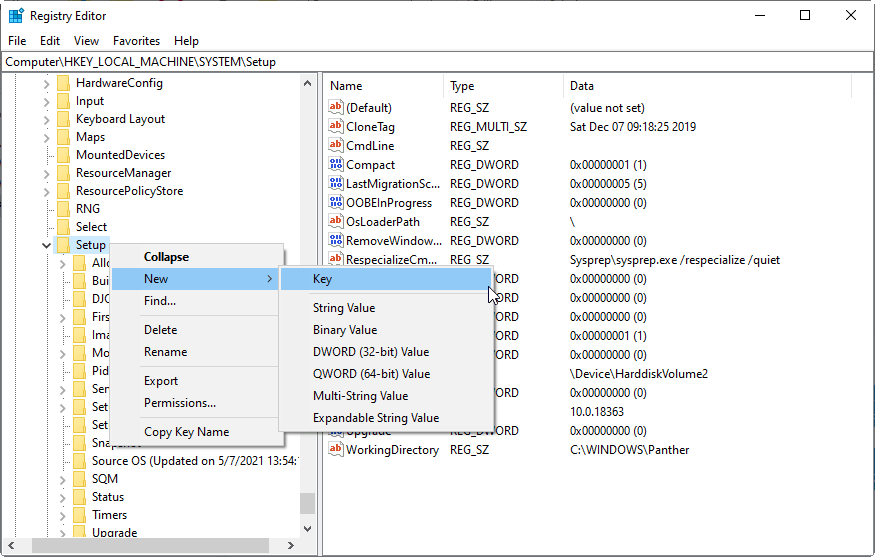Click the SQM folder icon
The image size is (875, 557).
(80, 479)
